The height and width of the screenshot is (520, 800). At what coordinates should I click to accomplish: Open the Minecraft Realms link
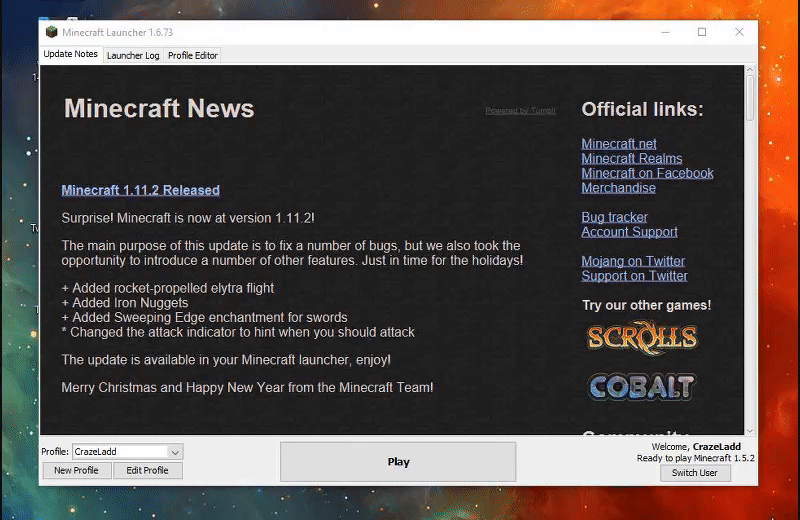click(632, 159)
